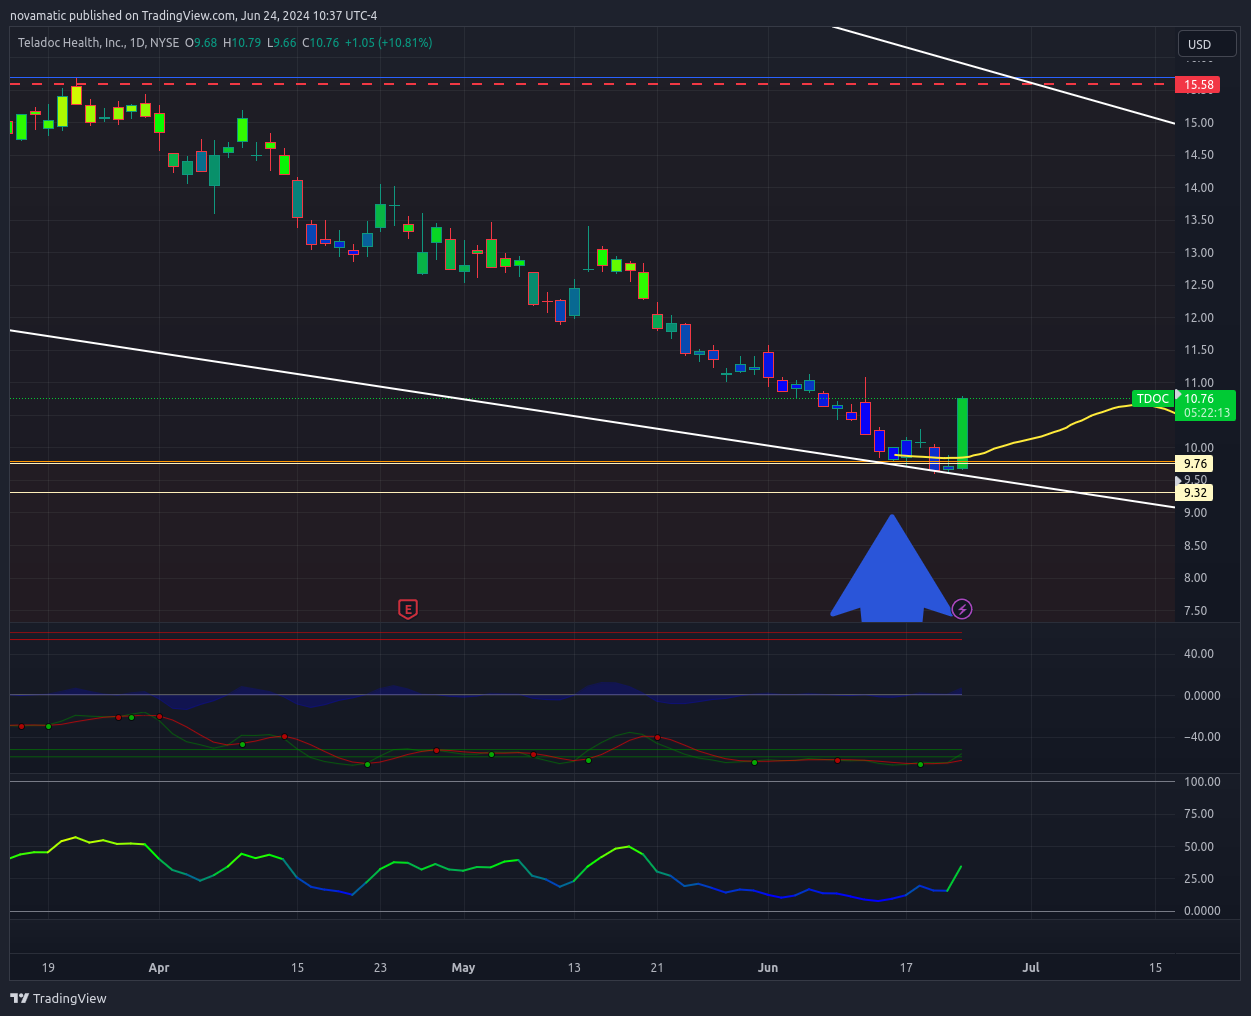Click the Jul date label on time axis
The image size is (1251, 1016).
pyautogui.click(x=1031, y=968)
